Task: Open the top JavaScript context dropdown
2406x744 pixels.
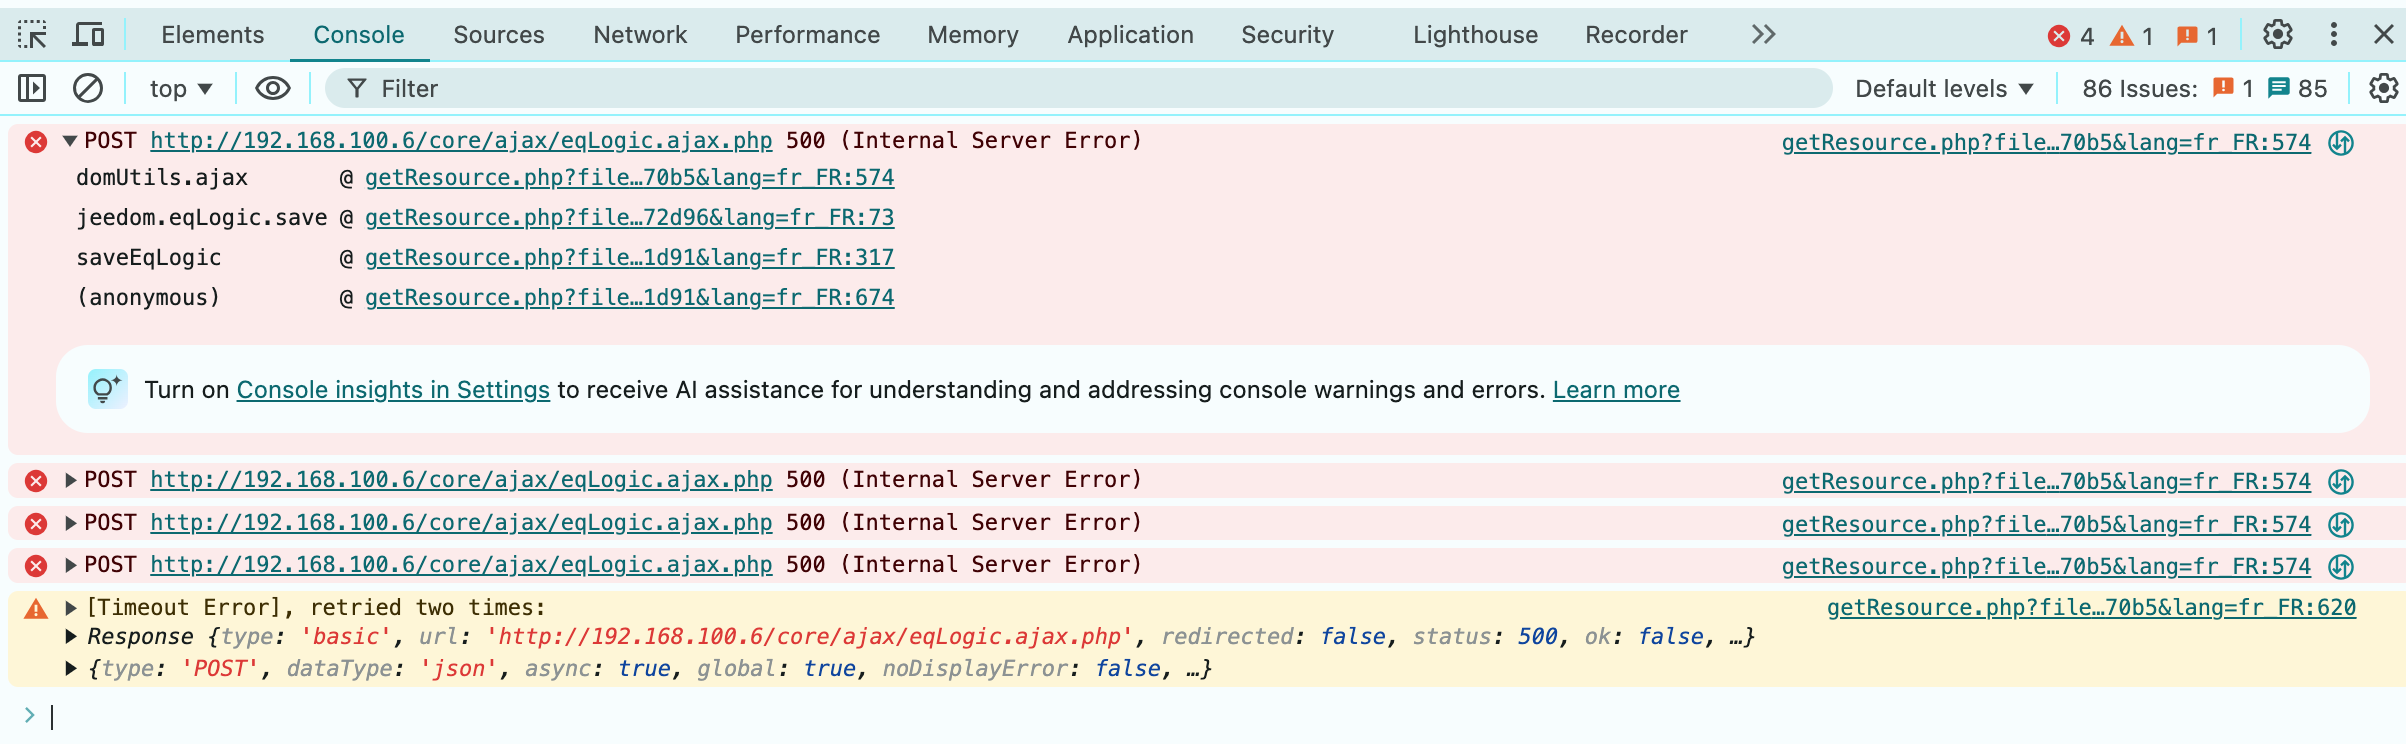Action: [x=180, y=89]
